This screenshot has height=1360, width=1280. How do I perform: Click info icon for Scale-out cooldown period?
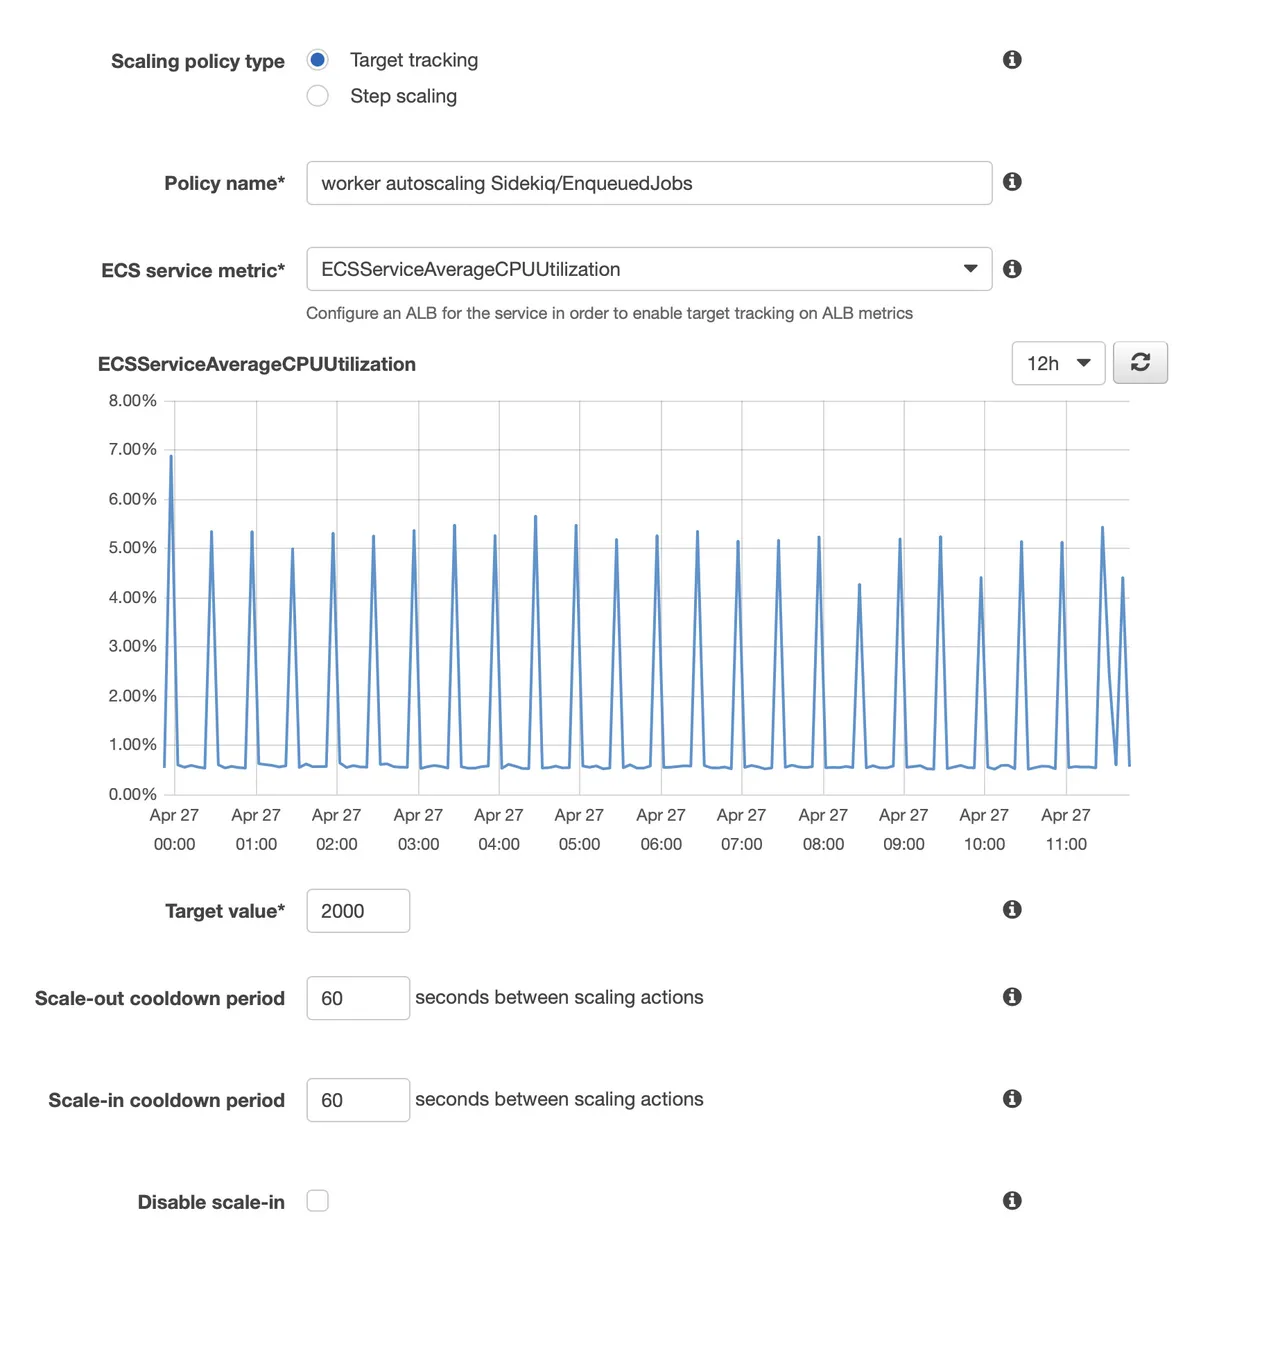(1012, 997)
